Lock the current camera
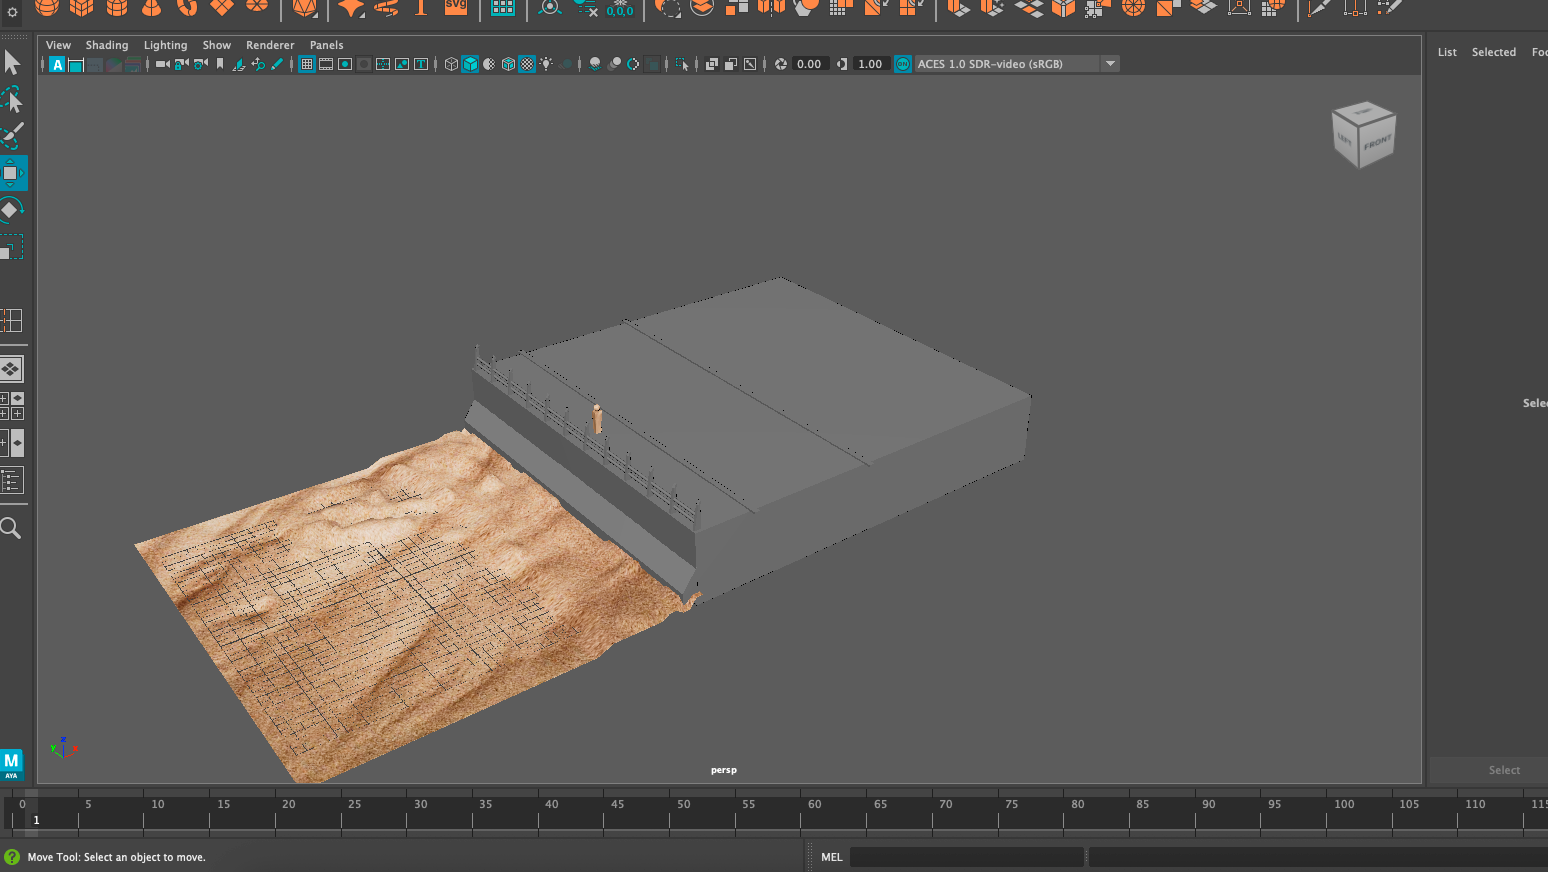The image size is (1548, 872). coord(182,64)
